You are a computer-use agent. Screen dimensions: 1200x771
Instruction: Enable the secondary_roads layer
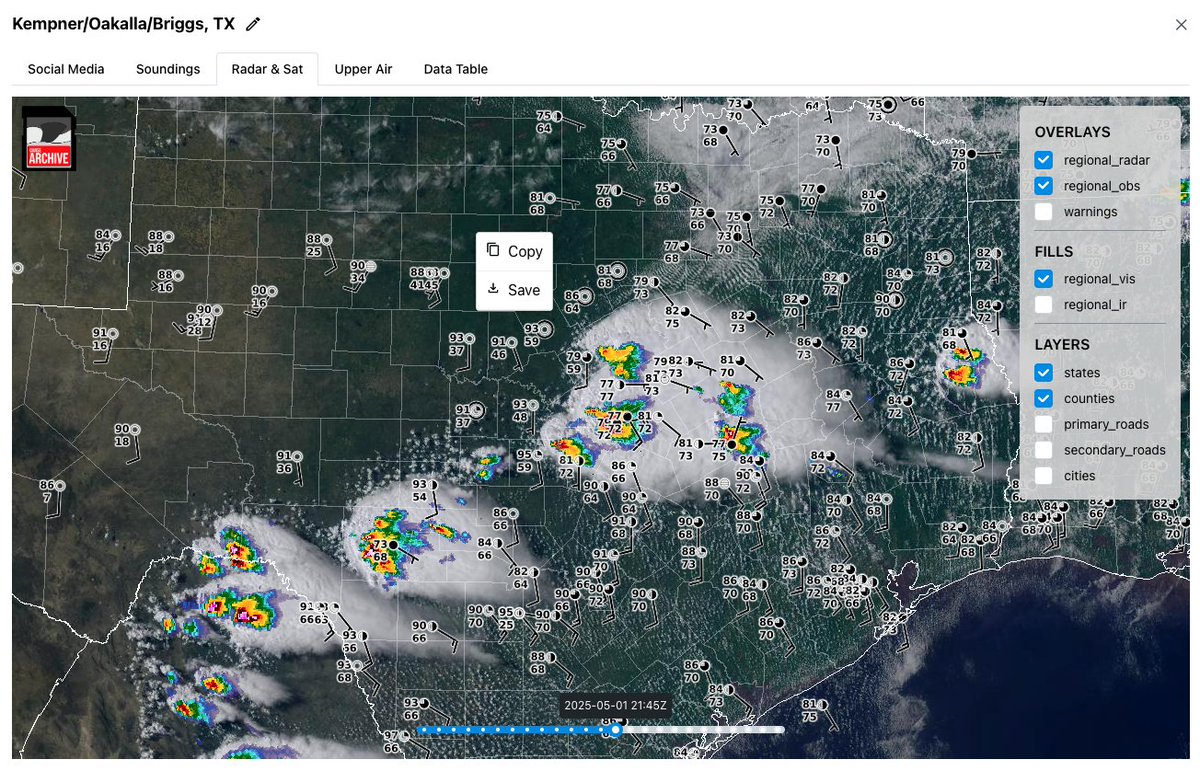(x=1043, y=450)
